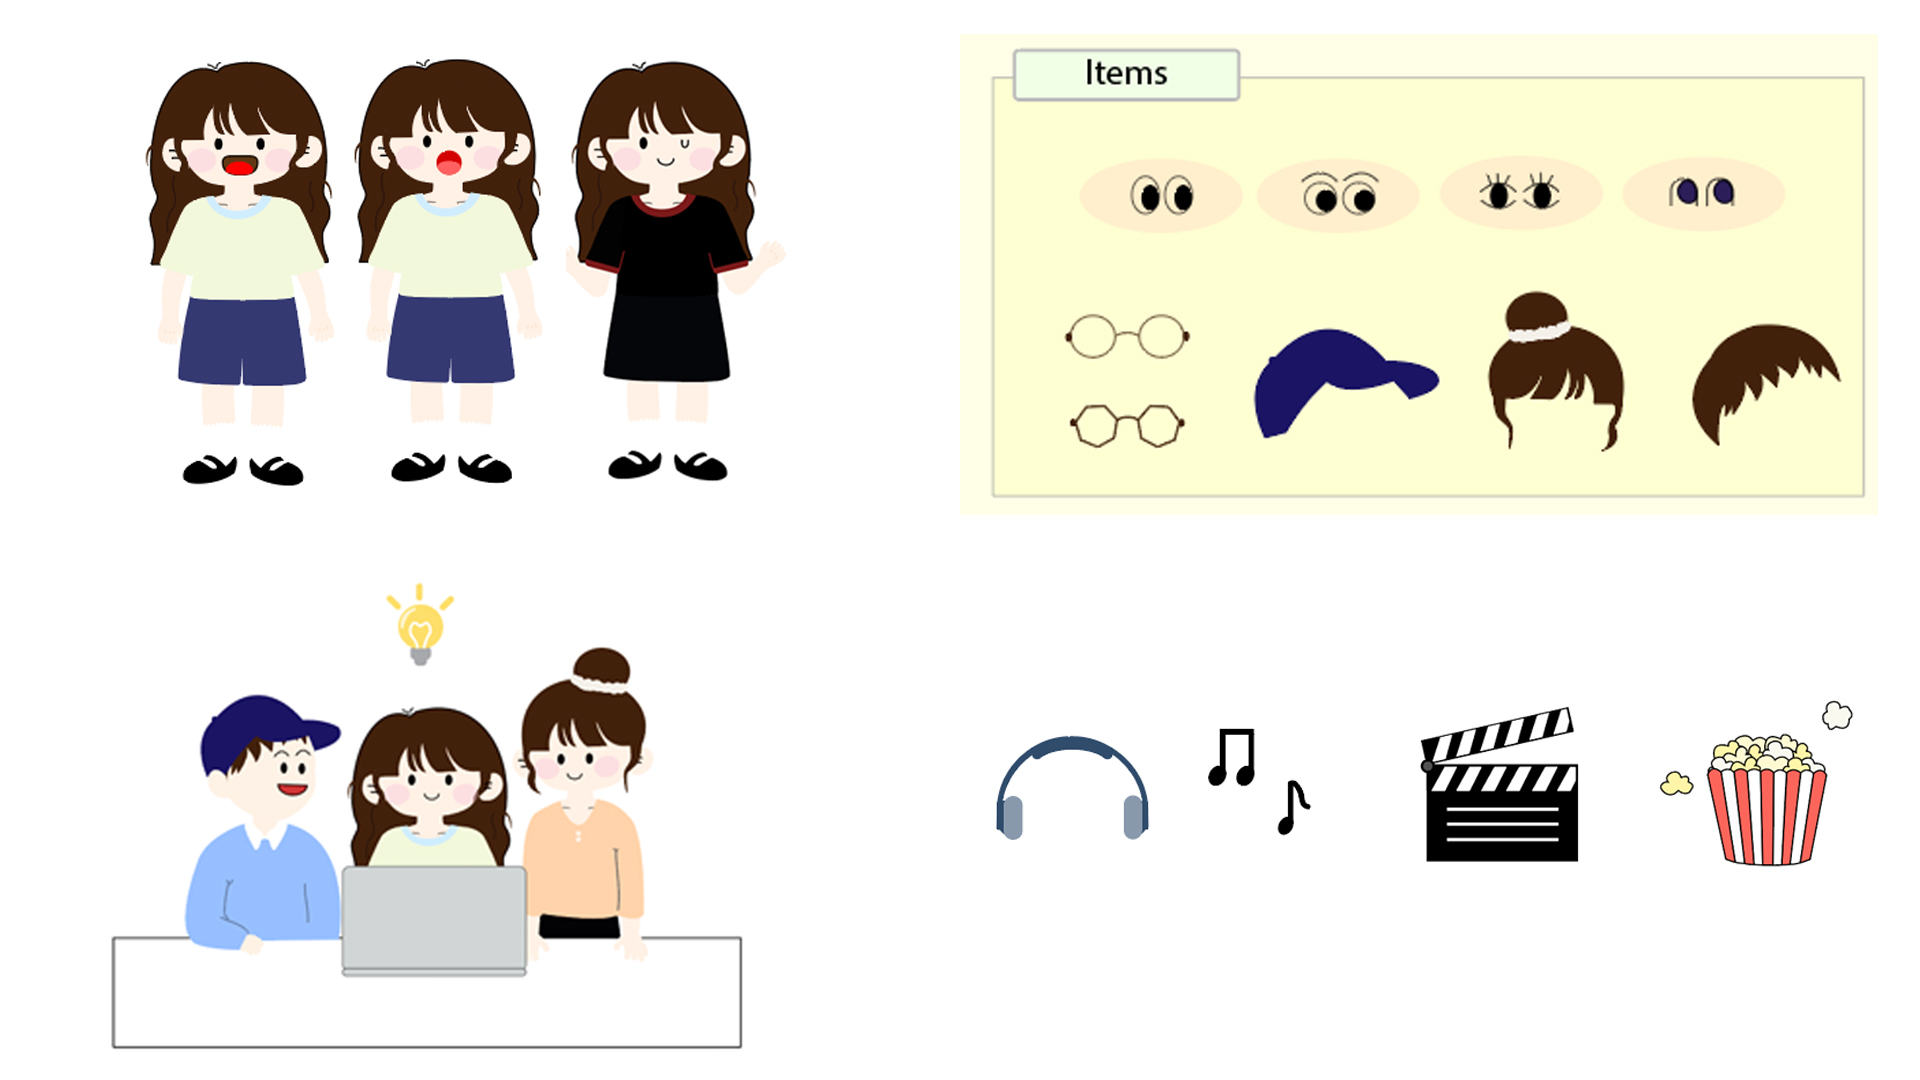Click the octagonal glasses item
Screen dimensions: 1920x1080
tap(1127, 425)
